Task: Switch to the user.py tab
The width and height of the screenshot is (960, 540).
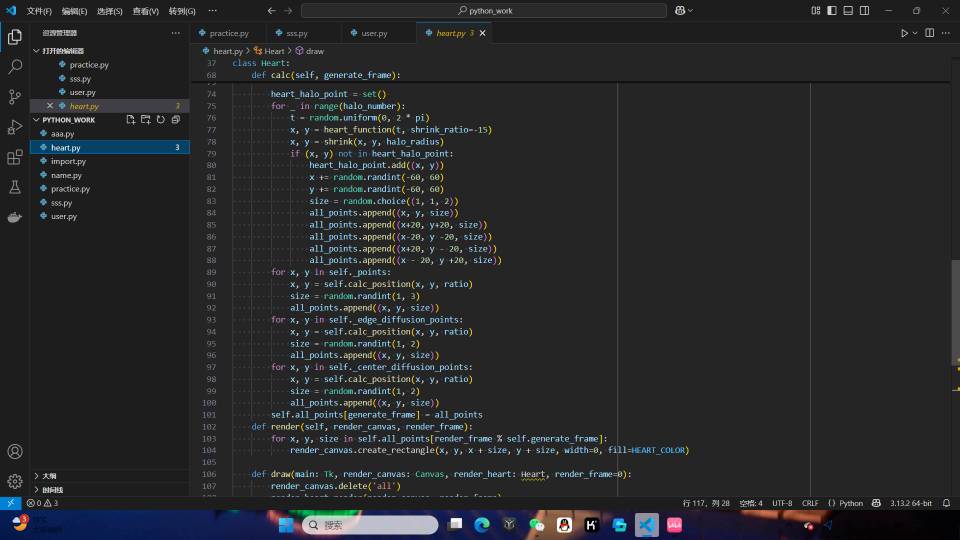Action: [374, 33]
